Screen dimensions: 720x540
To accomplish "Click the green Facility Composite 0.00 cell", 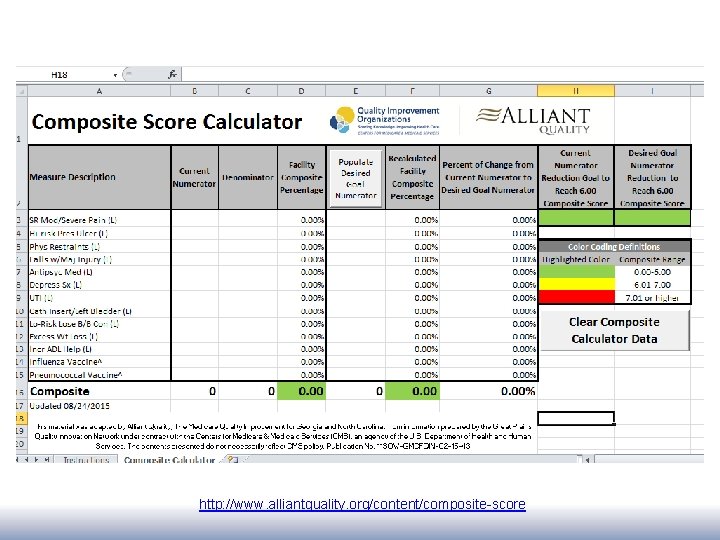I will (x=302, y=391).
